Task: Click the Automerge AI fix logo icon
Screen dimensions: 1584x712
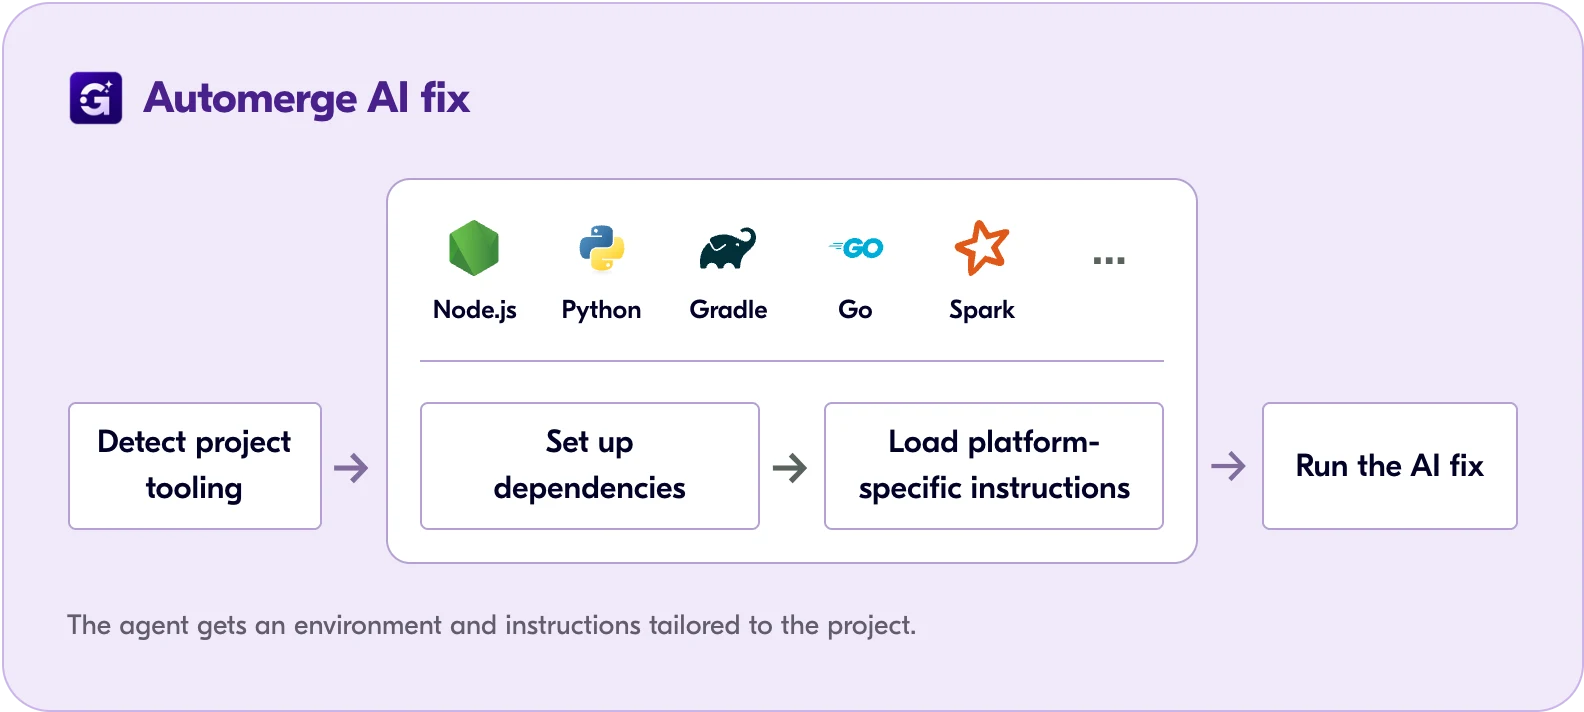Action: pos(96,98)
